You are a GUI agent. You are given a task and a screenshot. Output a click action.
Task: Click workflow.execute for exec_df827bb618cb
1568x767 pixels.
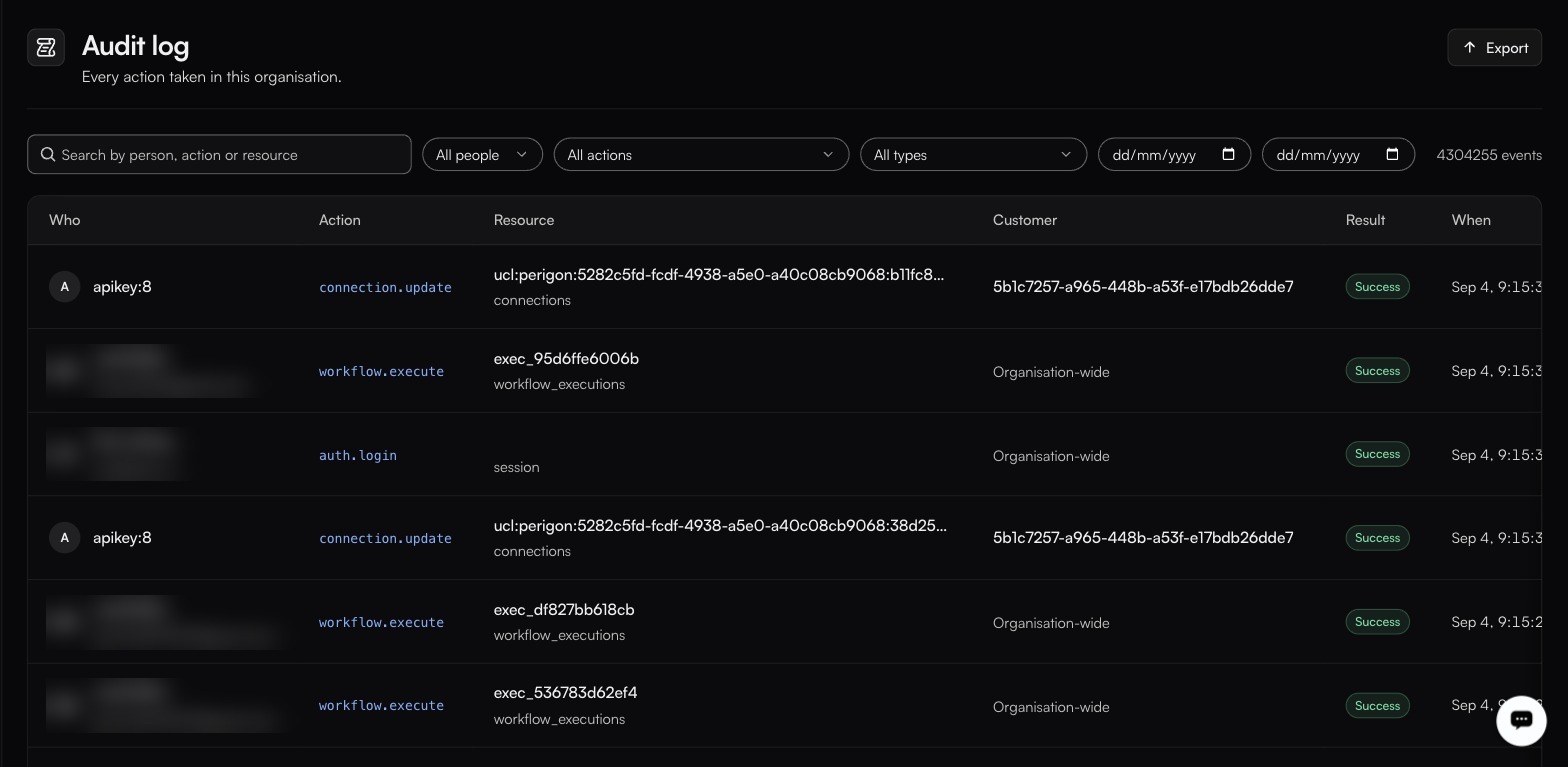tap(381, 622)
